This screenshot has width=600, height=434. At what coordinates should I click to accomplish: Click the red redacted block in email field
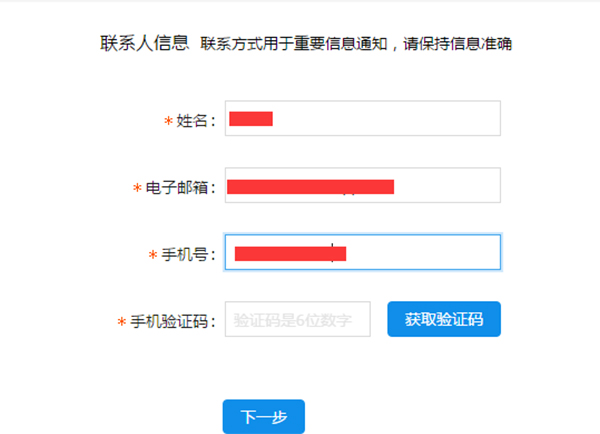coord(310,186)
